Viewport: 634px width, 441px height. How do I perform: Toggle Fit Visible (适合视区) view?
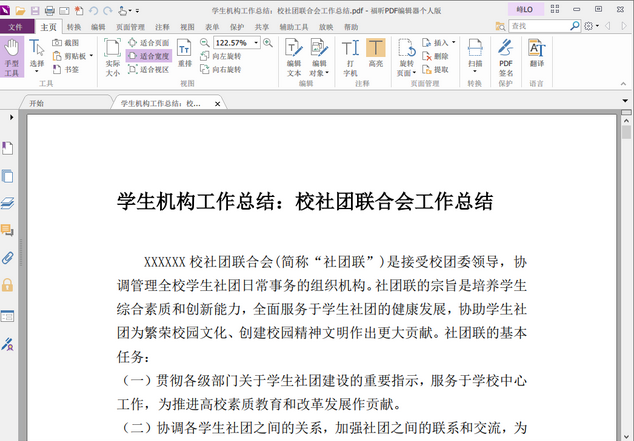coord(149,70)
